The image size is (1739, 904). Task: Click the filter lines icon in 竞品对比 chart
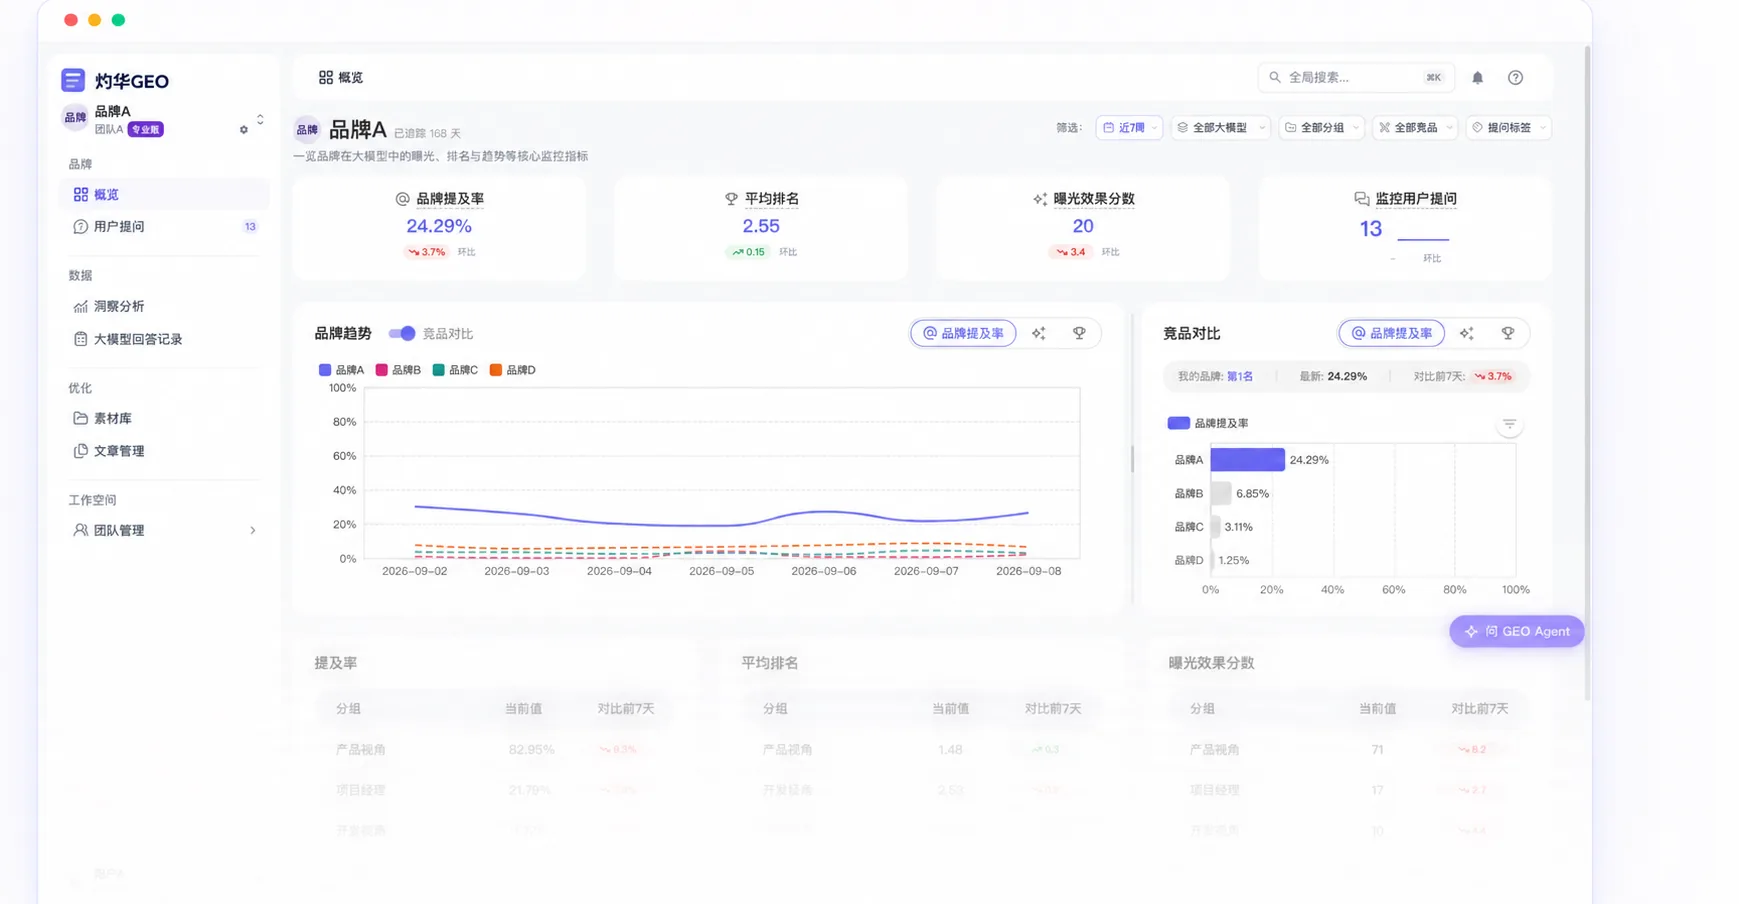(x=1509, y=425)
